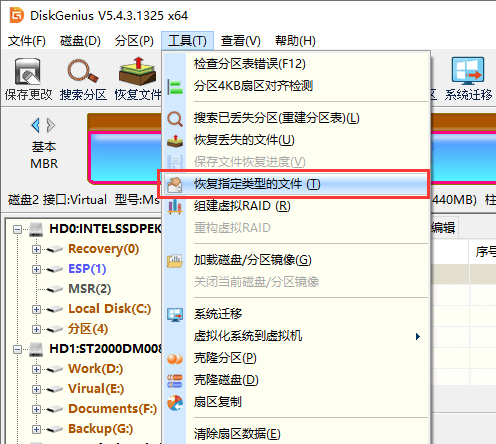Image resolution: width=496 pixels, height=444 pixels.
Task: Go to previous disk with left arrow
Action: click(35, 125)
